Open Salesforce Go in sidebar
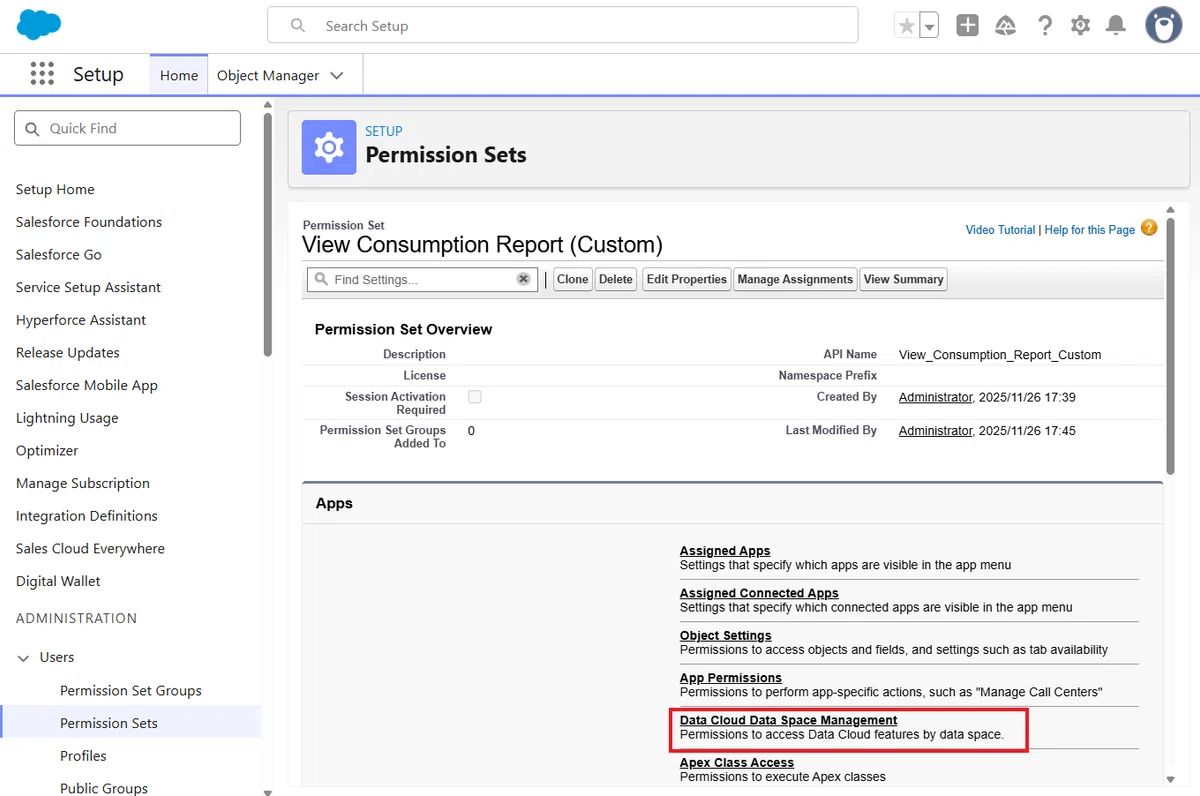 pos(59,254)
